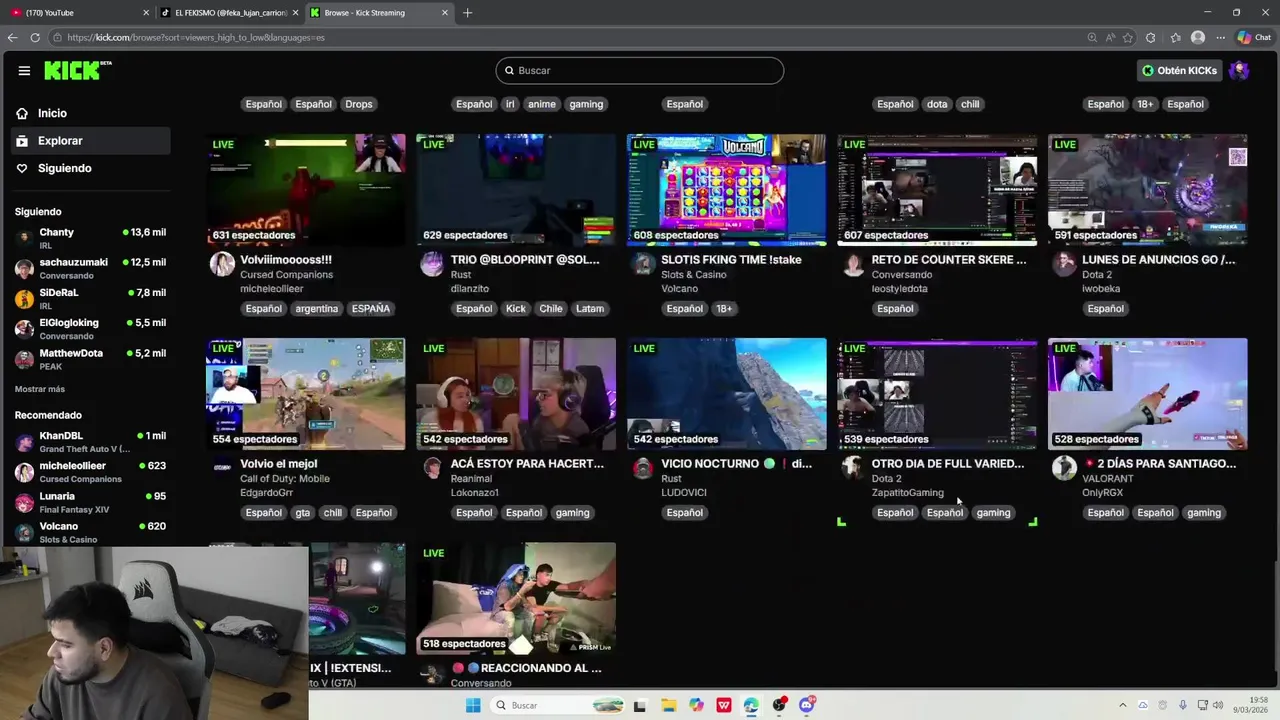Click the KICK beta logo
The height and width of the screenshot is (720, 1280).
78,70
